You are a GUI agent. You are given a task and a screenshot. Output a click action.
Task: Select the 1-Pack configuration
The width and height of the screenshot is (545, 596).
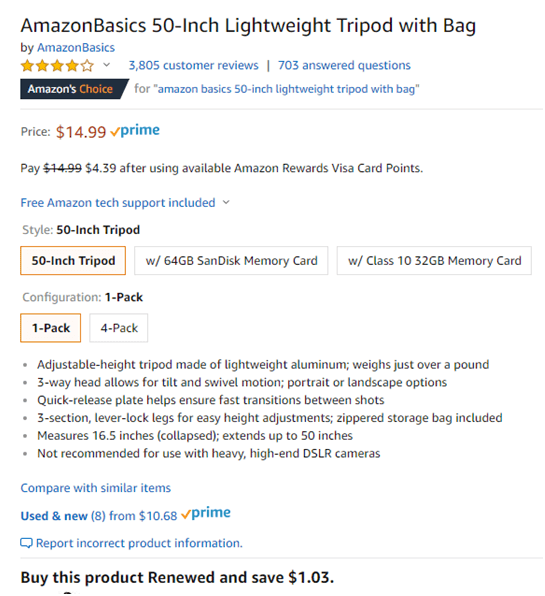point(51,328)
